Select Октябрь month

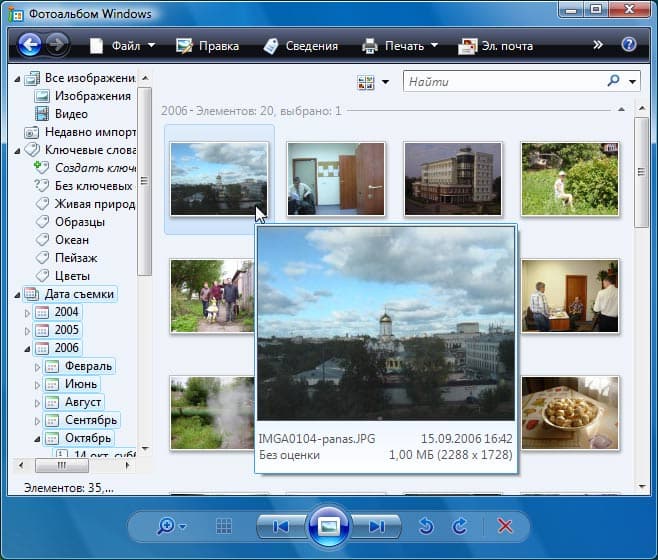88,438
